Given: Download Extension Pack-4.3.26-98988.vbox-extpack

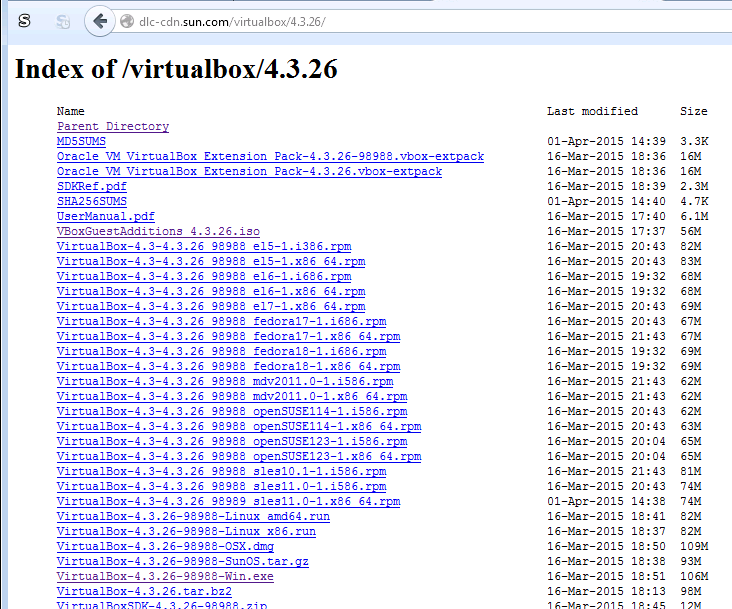Looking at the screenshot, I should coord(270,156).
